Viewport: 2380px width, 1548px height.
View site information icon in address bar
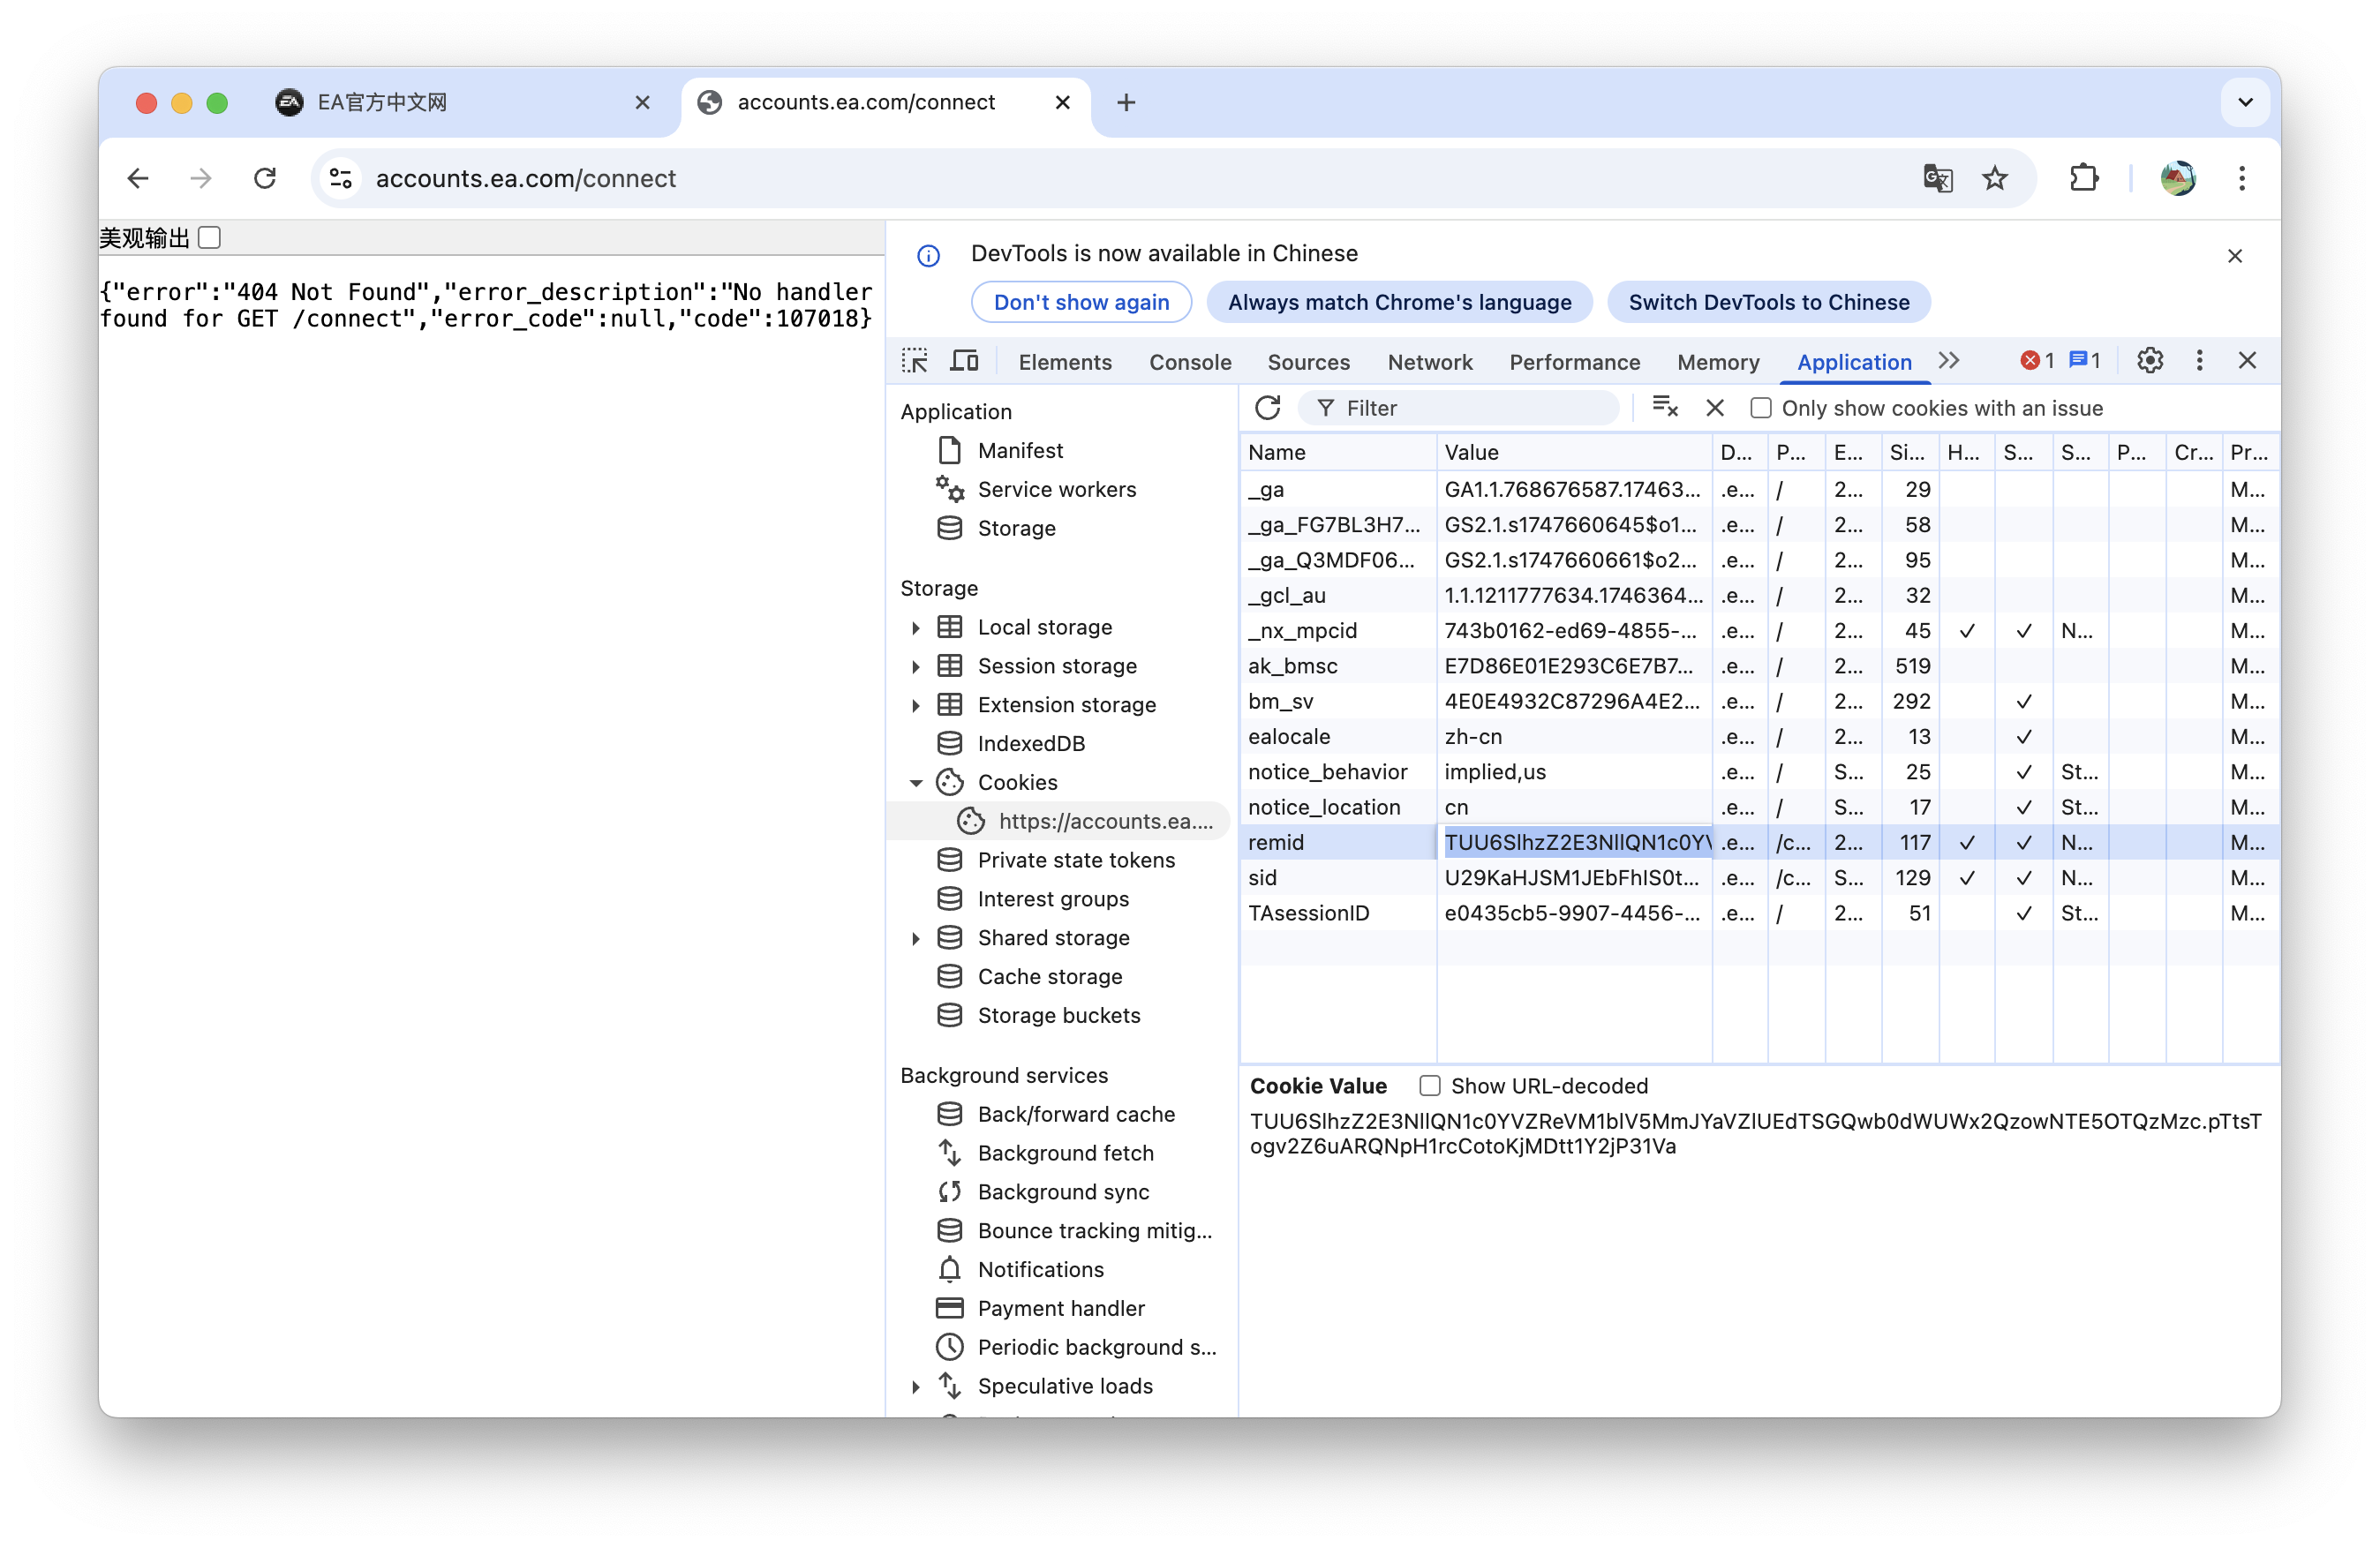coord(341,178)
